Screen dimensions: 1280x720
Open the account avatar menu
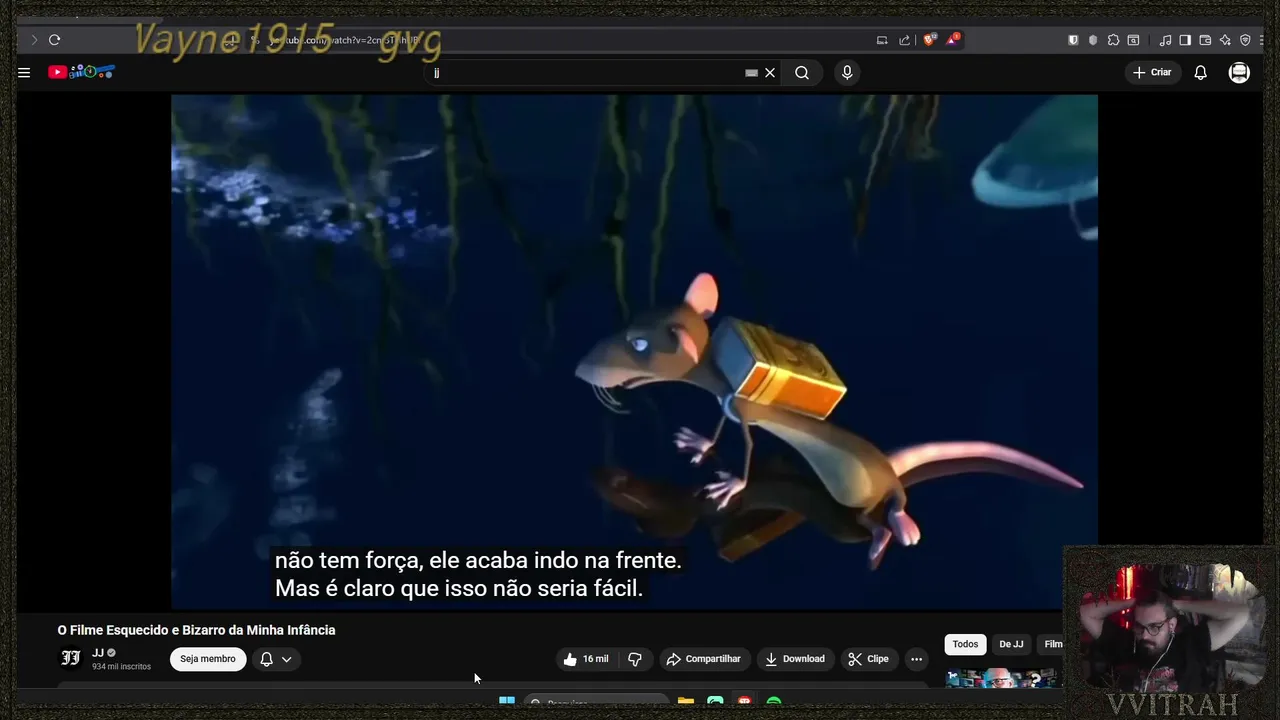pyautogui.click(x=1239, y=72)
